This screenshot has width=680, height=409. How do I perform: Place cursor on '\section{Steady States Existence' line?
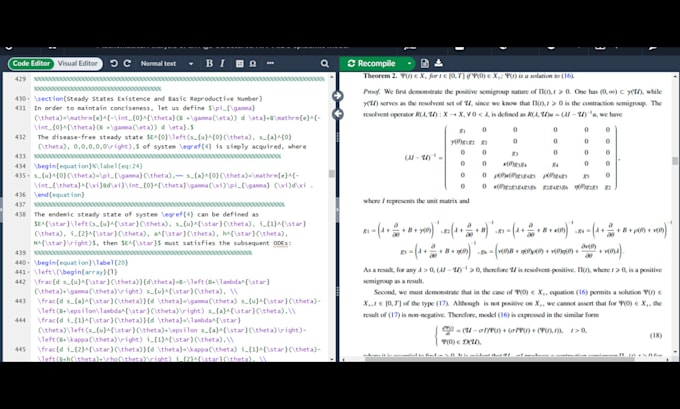pos(147,99)
